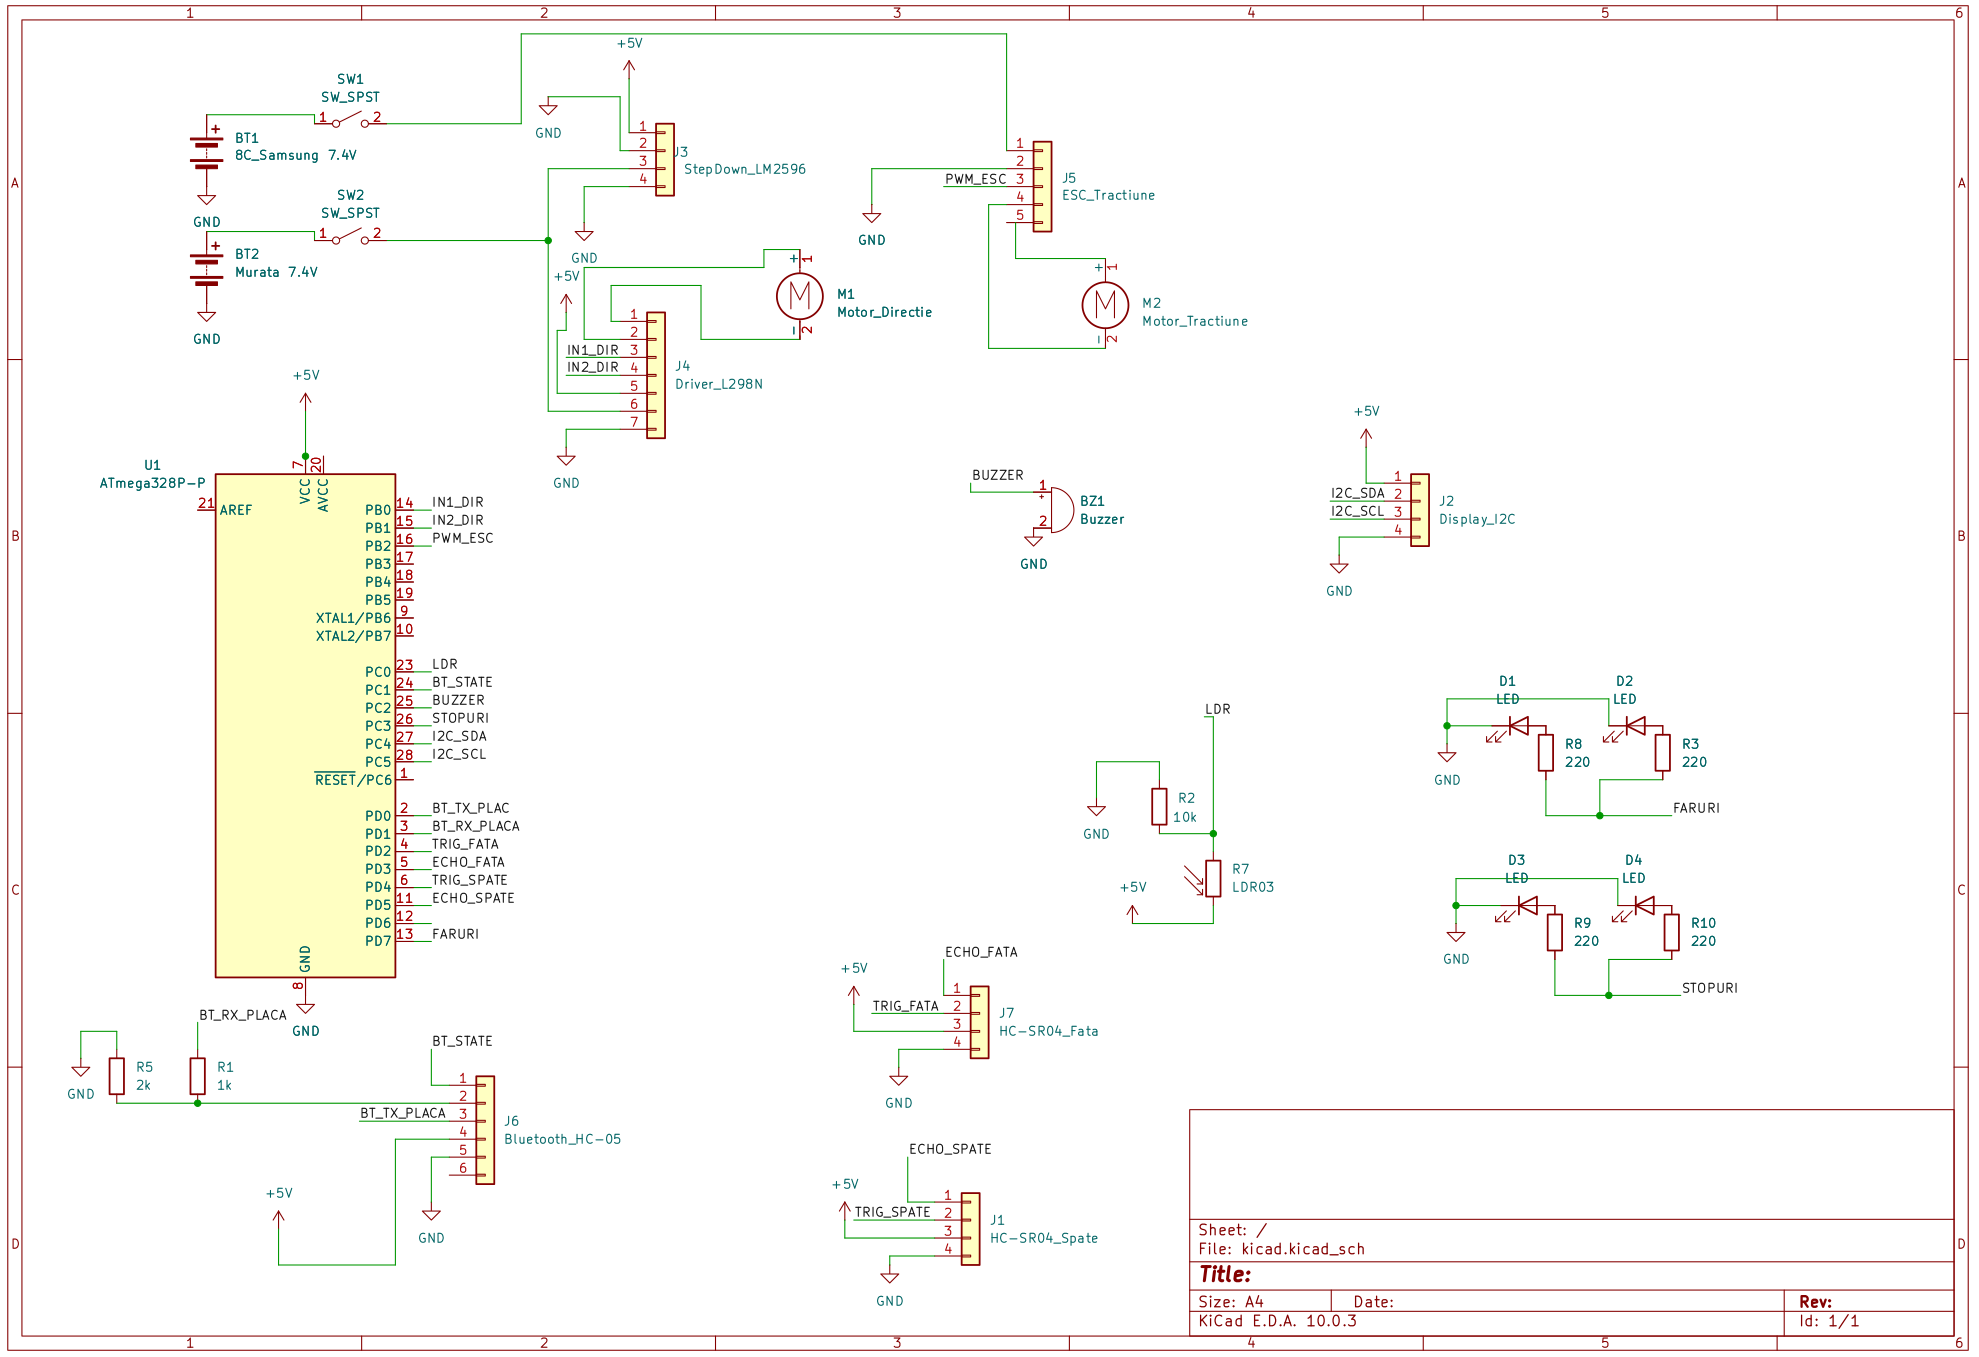
Task: Click the Bluetooth_HC-05 value text
Action: tap(562, 1140)
